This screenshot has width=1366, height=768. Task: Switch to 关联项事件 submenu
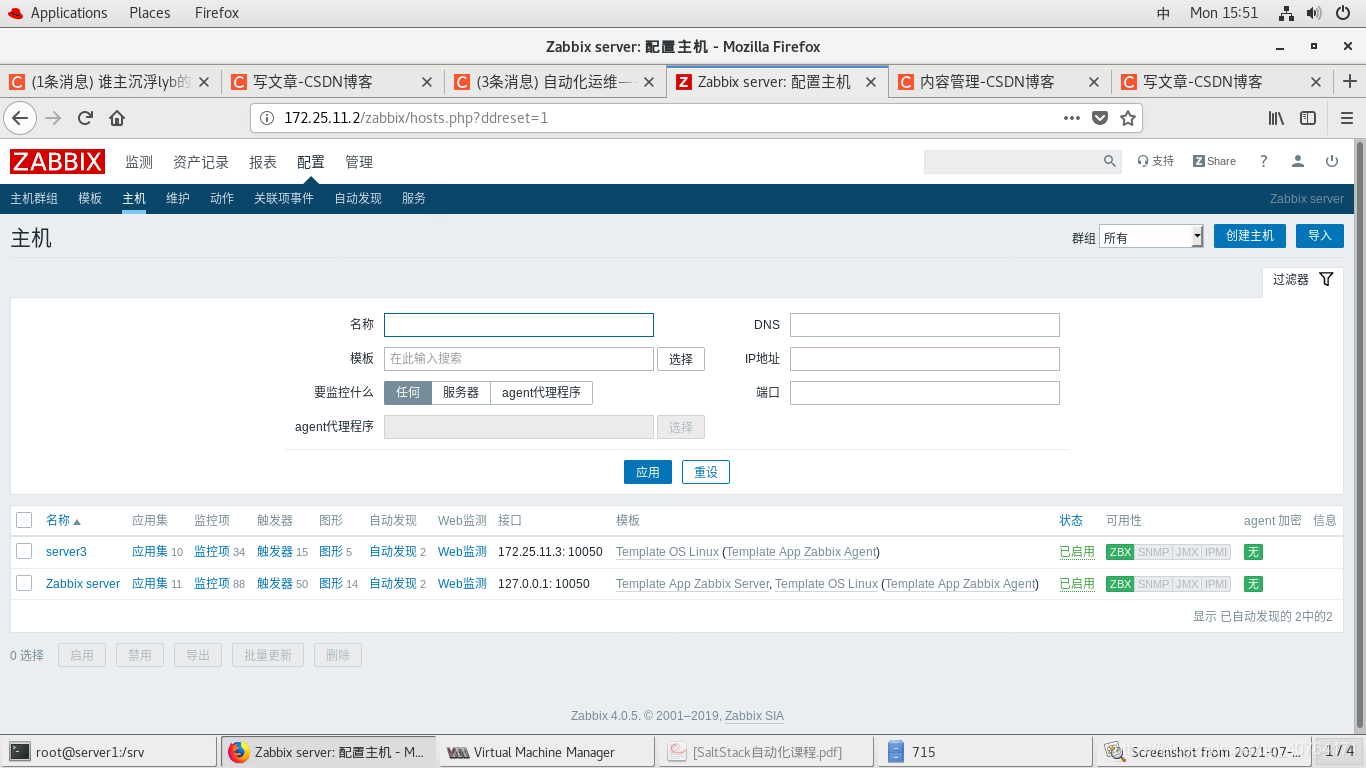(x=284, y=198)
